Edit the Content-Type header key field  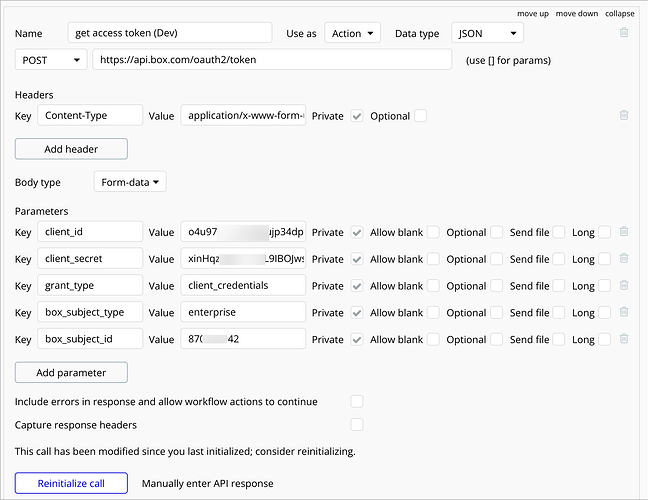pyautogui.click(x=90, y=115)
